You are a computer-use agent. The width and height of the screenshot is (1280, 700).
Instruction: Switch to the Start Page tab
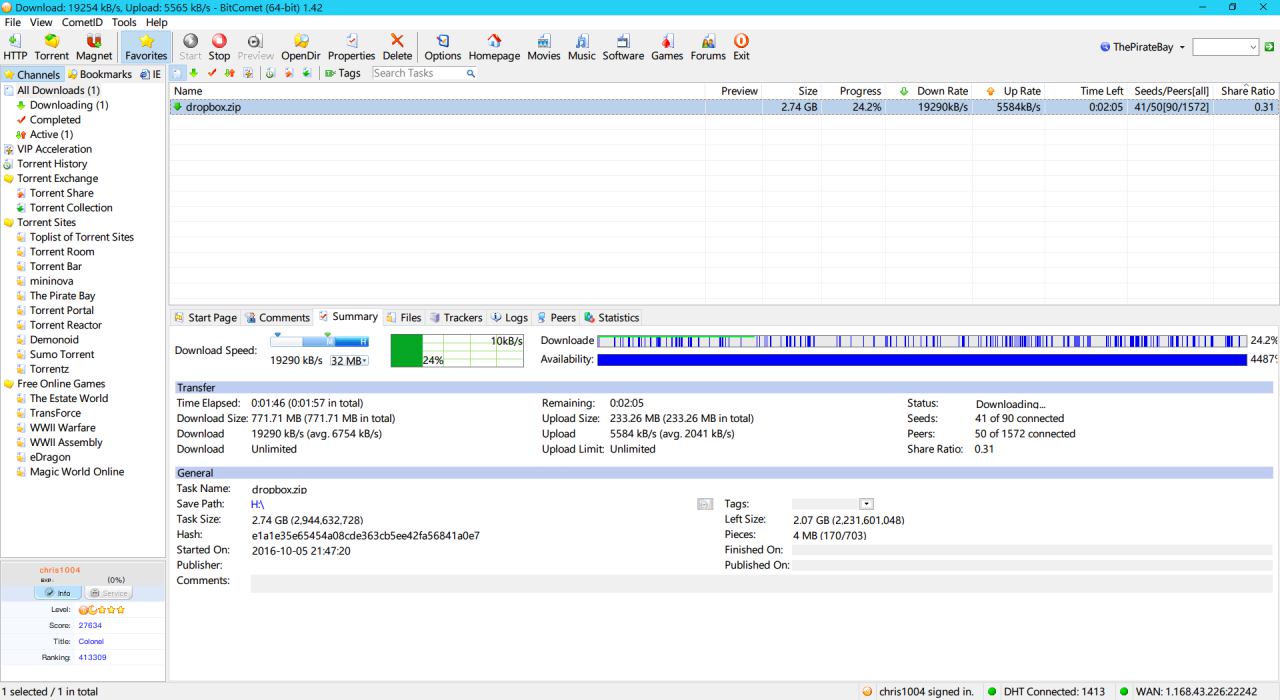[x=206, y=318]
